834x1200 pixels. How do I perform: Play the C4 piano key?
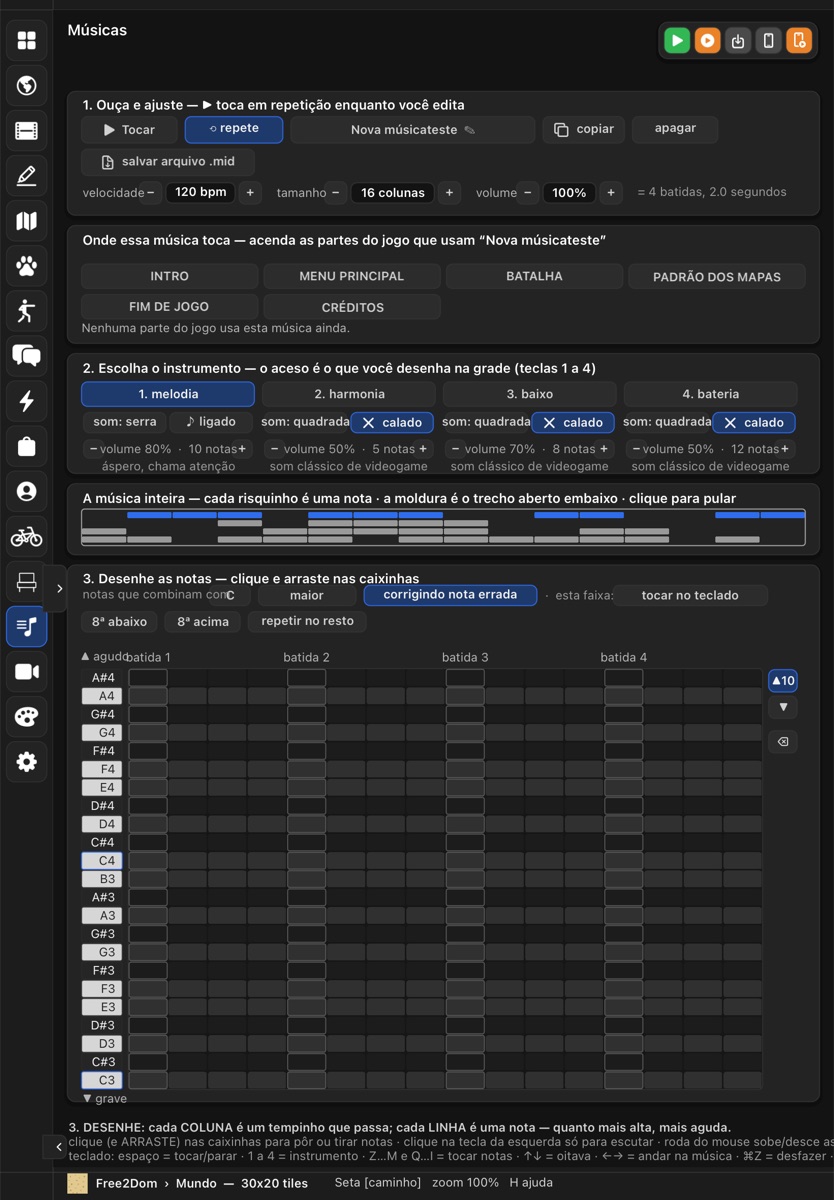click(101, 860)
